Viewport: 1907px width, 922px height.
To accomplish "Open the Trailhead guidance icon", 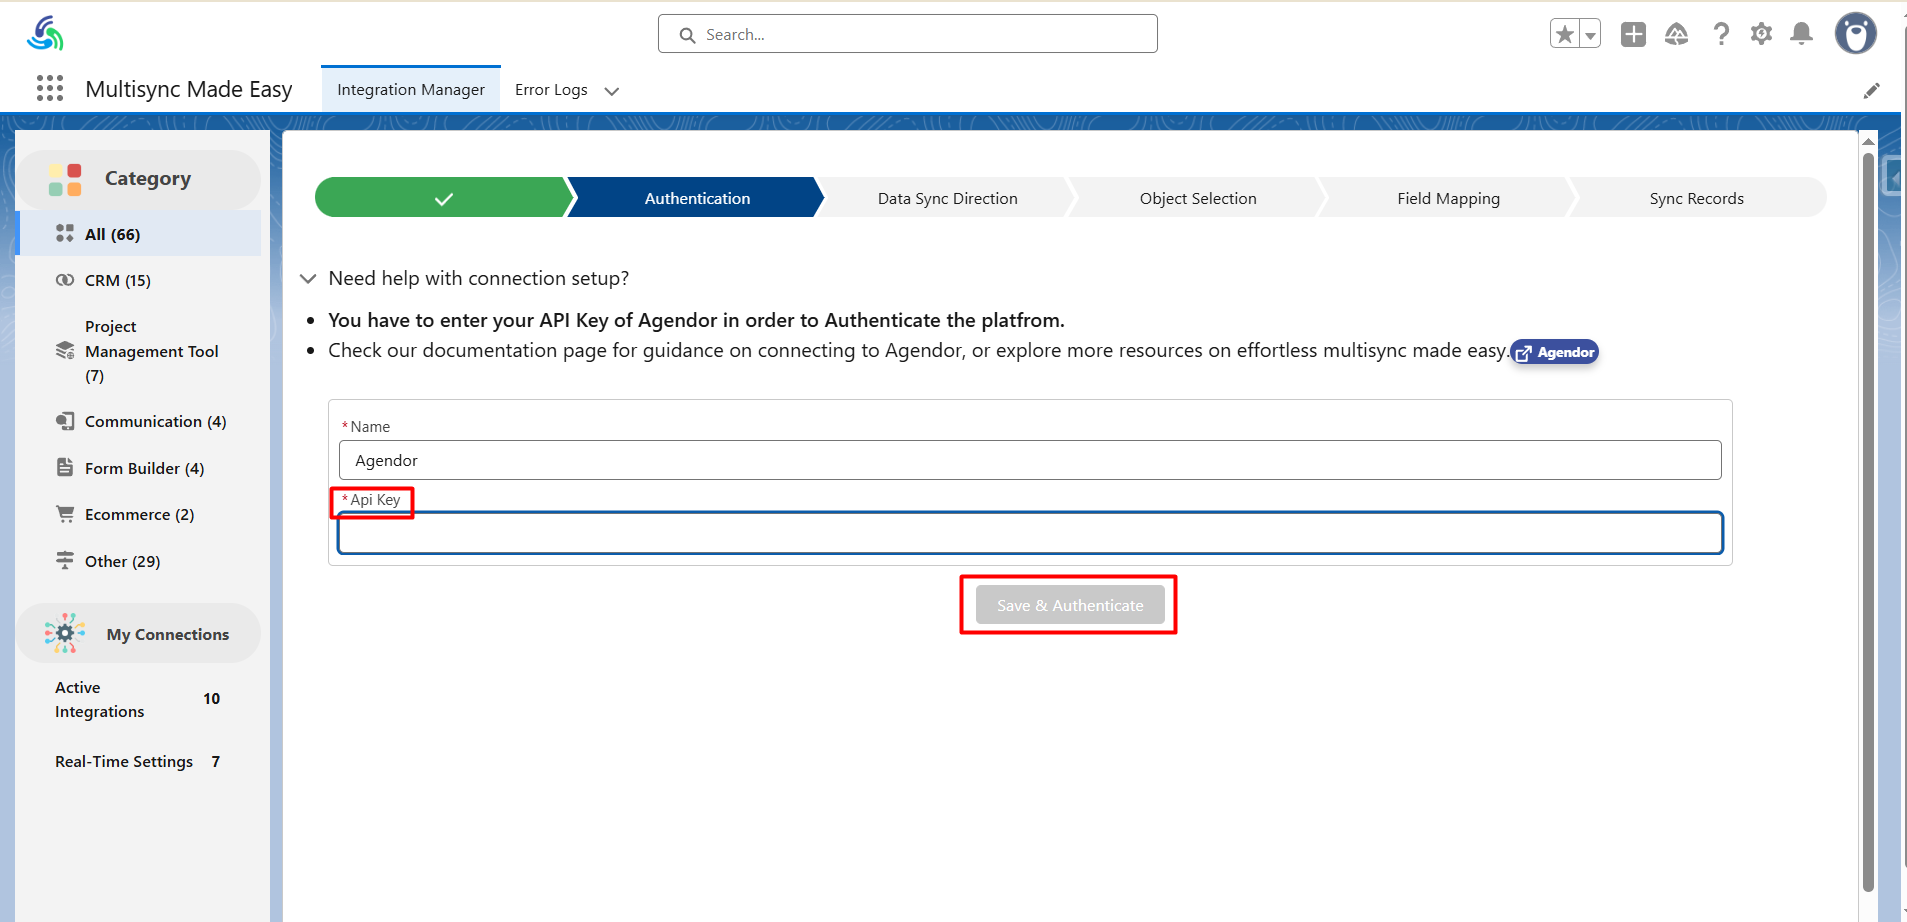I will [1676, 34].
